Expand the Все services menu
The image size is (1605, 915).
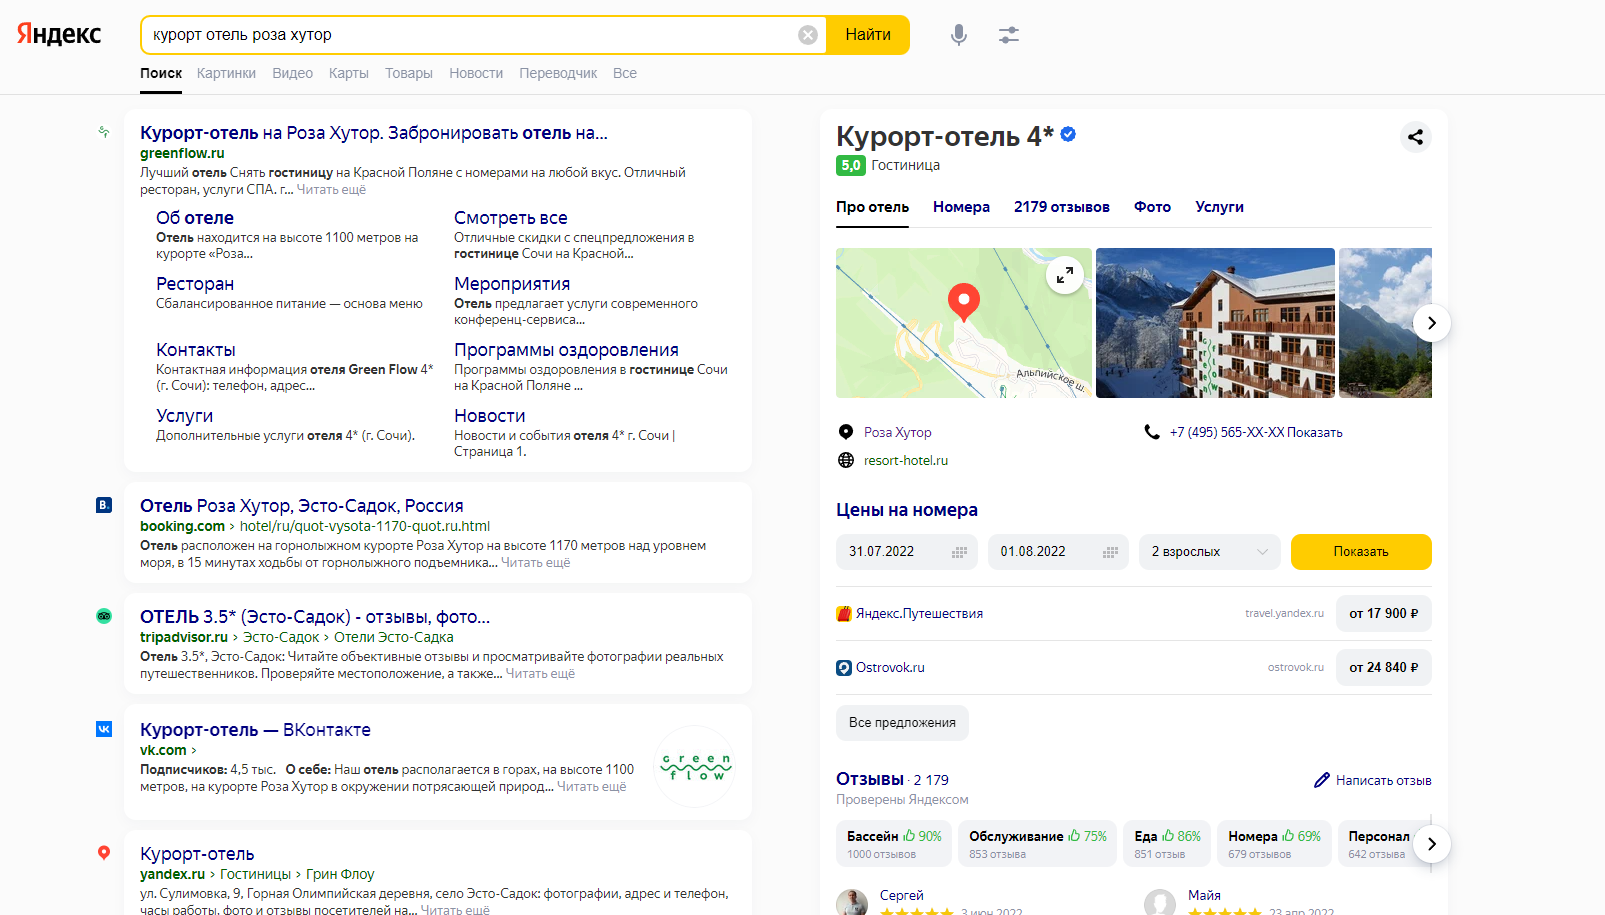(625, 73)
